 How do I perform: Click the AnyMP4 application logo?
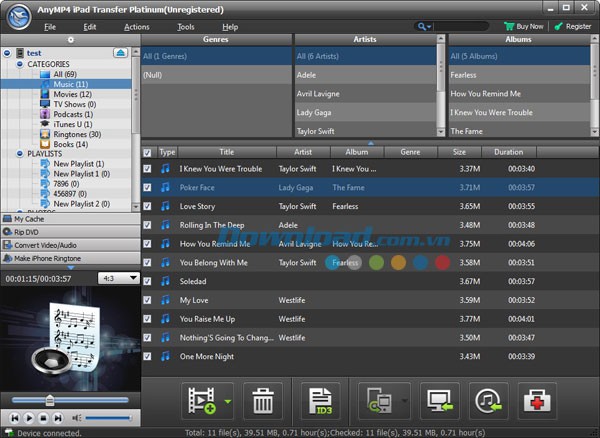coord(19,17)
